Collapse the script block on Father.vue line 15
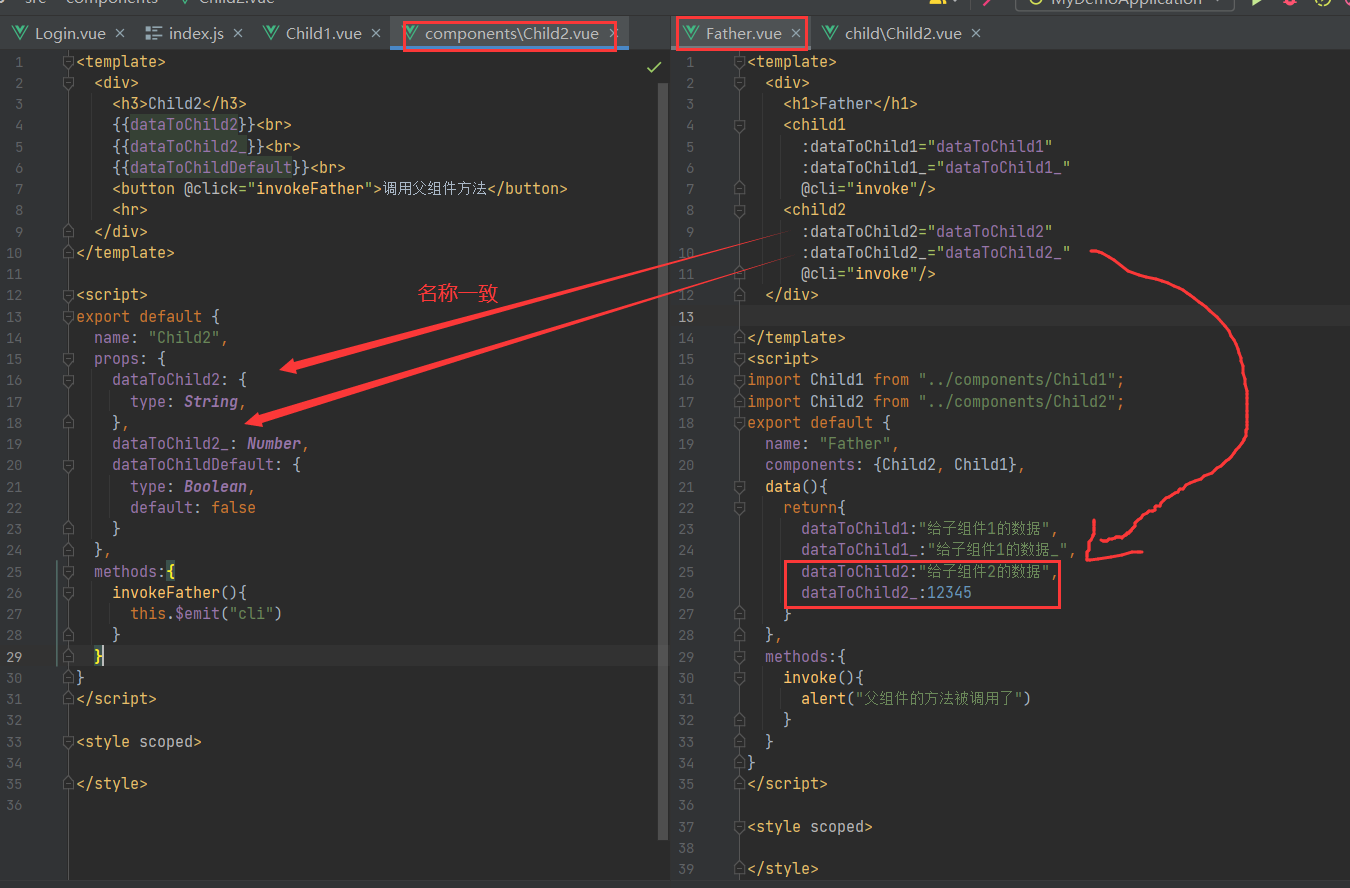This screenshot has height=888, width=1350. click(x=740, y=359)
